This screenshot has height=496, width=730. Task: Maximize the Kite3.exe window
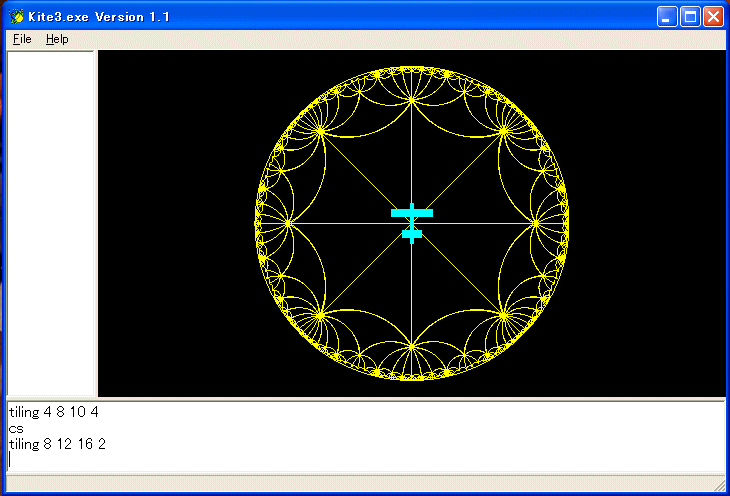pyautogui.click(x=690, y=17)
